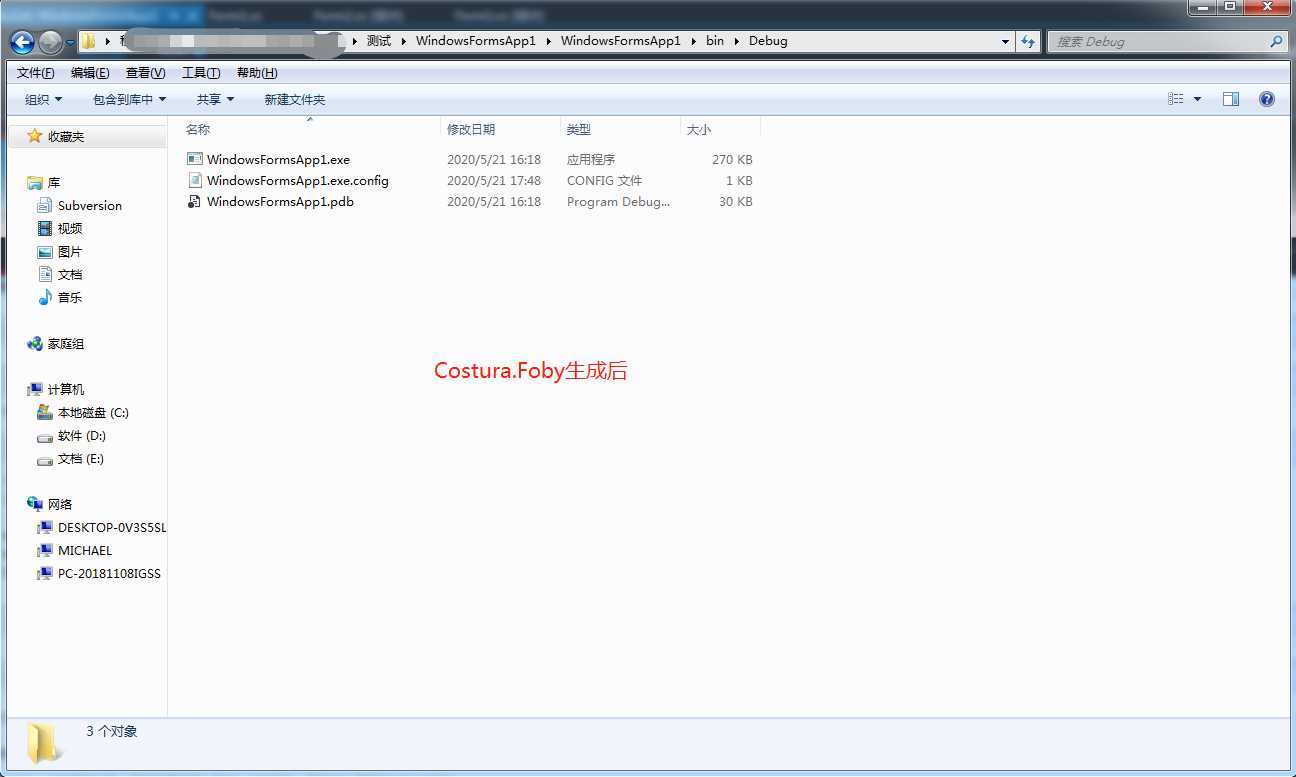The image size is (1296, 777).
Task: Click the blue help question icon
Action: click(x=1267, y=99)
